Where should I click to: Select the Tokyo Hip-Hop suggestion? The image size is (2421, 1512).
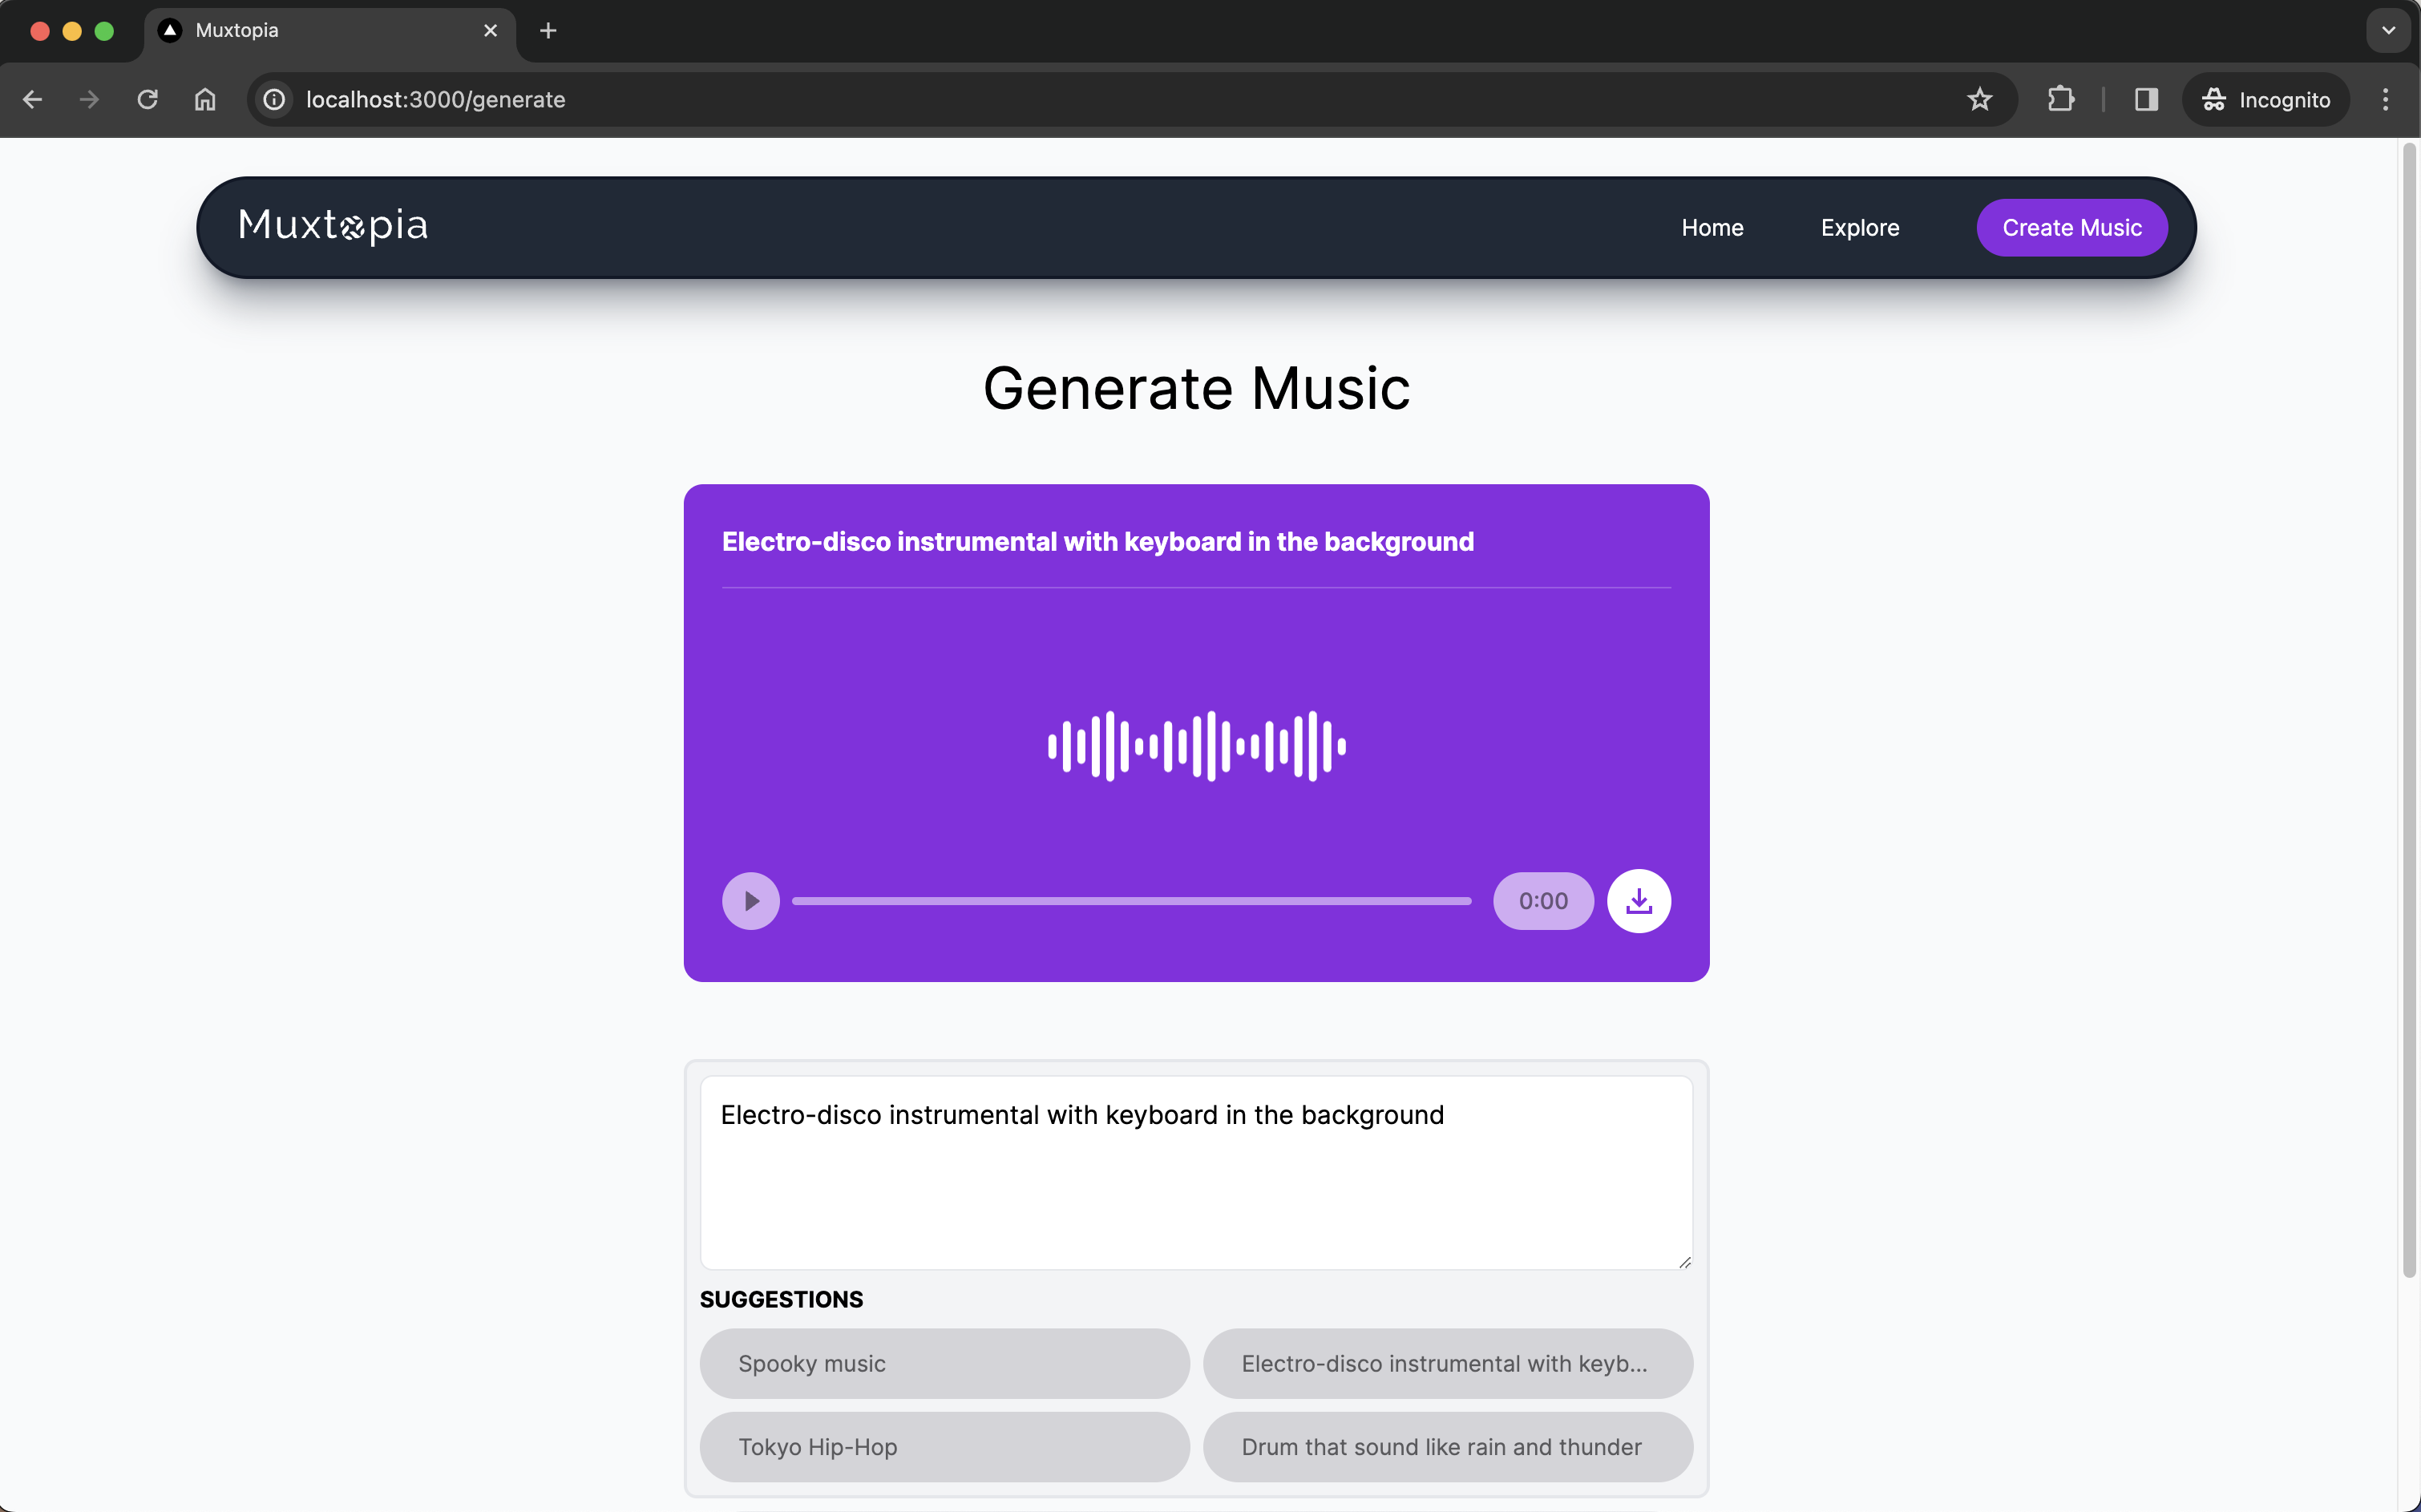pos(944,1446)
